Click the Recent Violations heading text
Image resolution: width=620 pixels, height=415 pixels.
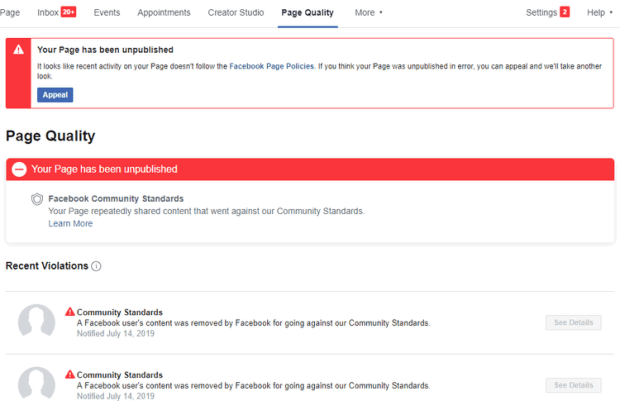[47, 266]
